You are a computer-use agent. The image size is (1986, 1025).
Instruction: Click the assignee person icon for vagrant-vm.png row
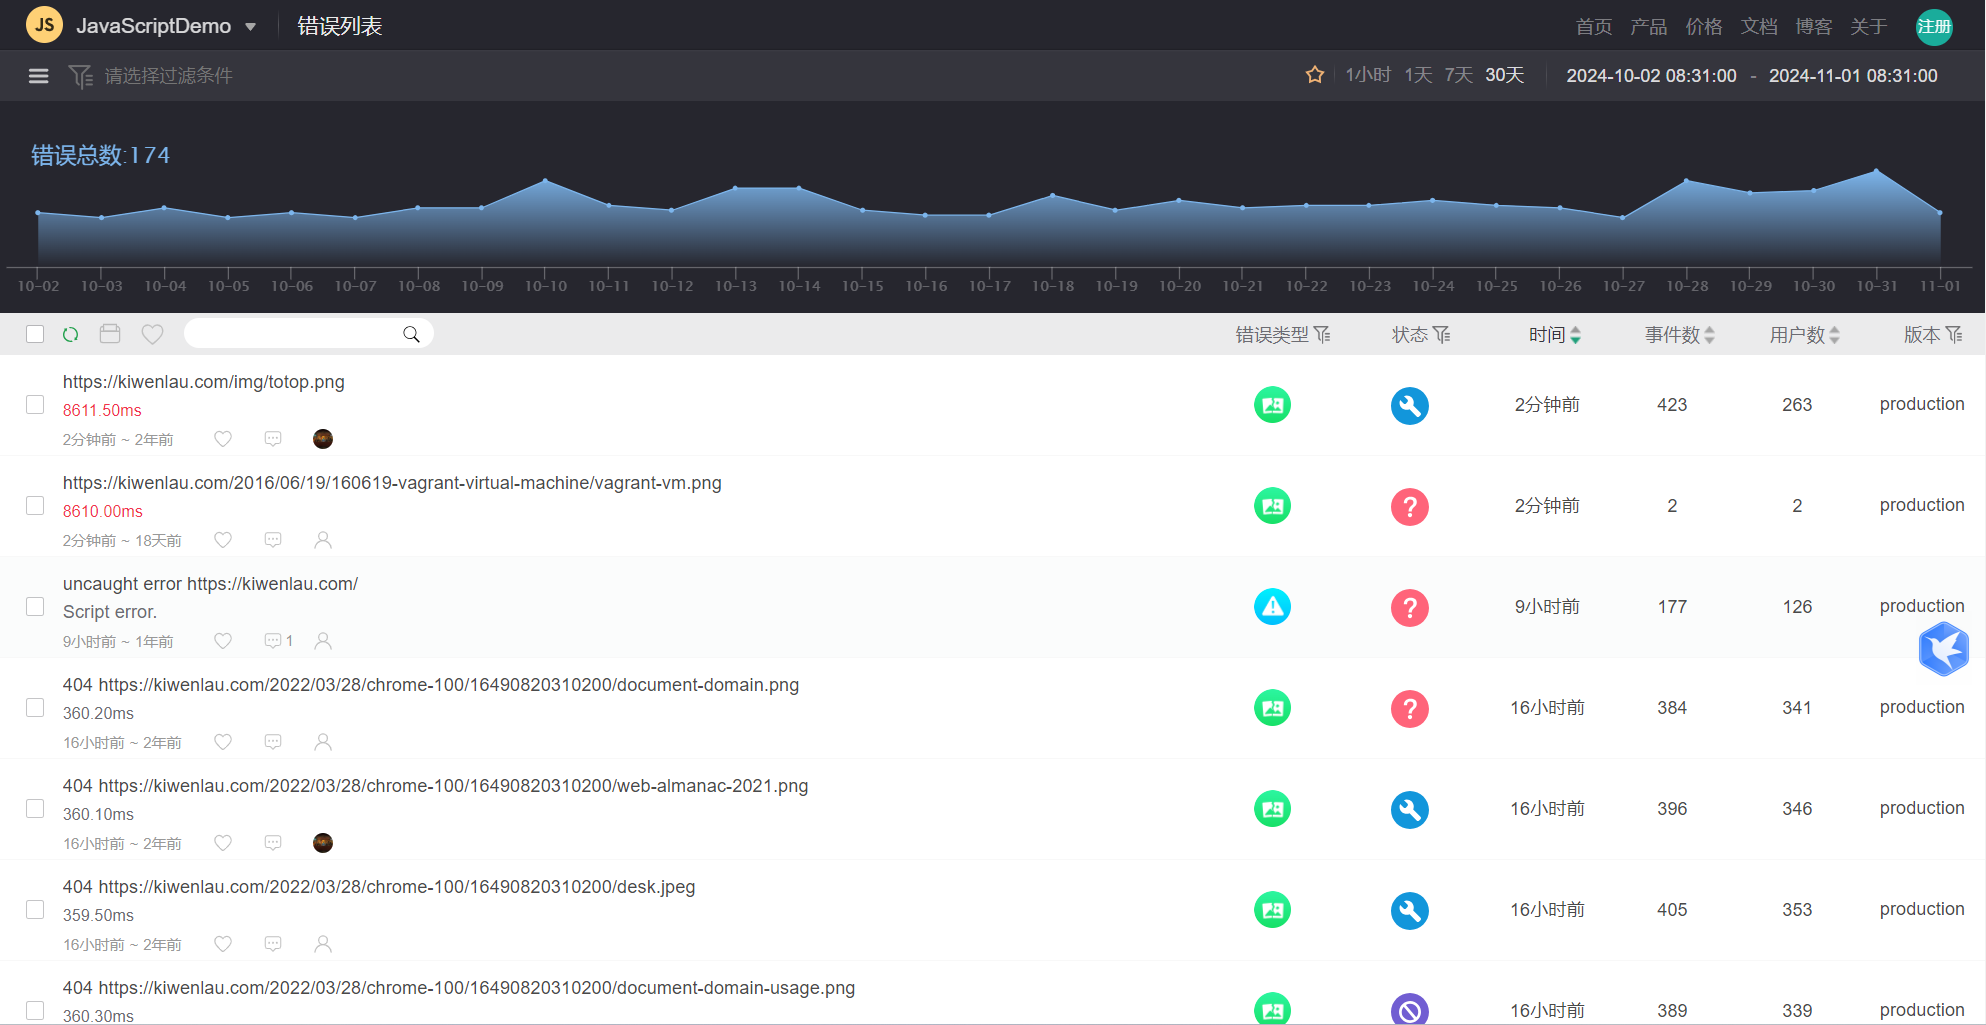(x=323, y=540)
